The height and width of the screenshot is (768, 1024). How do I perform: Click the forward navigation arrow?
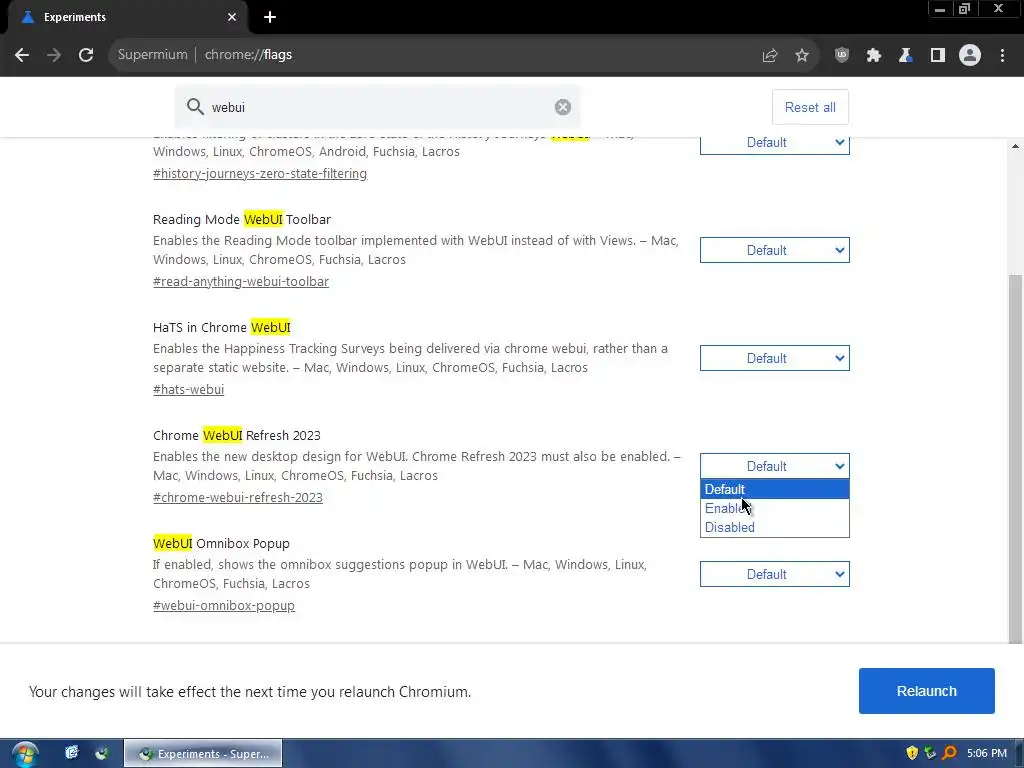(54, 55)
